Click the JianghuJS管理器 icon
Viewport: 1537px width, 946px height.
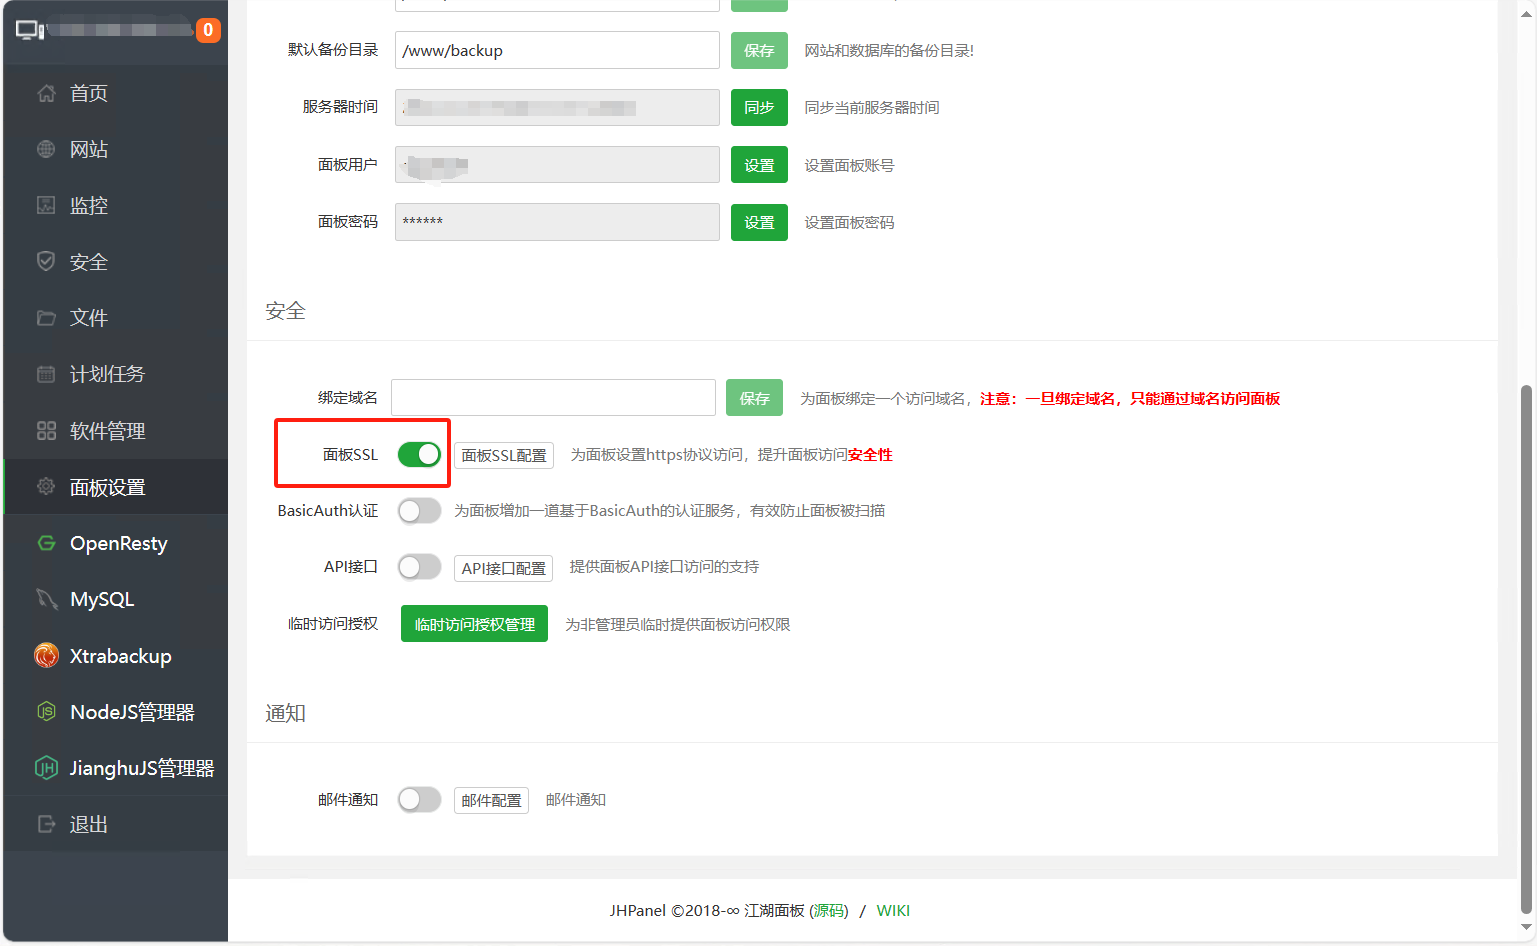point(46,767)
